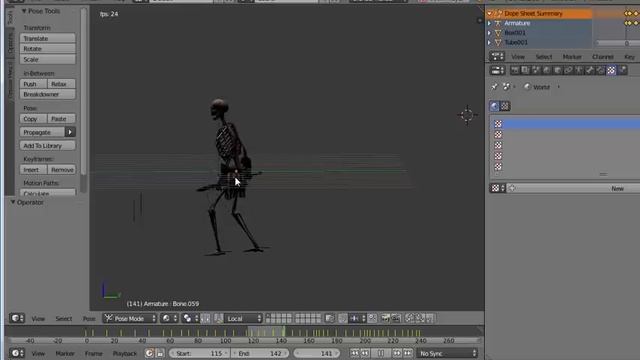Viewport: 640px width, 360px height.
Task: Open the dope sheet Key menu
Action: point(629,57)
